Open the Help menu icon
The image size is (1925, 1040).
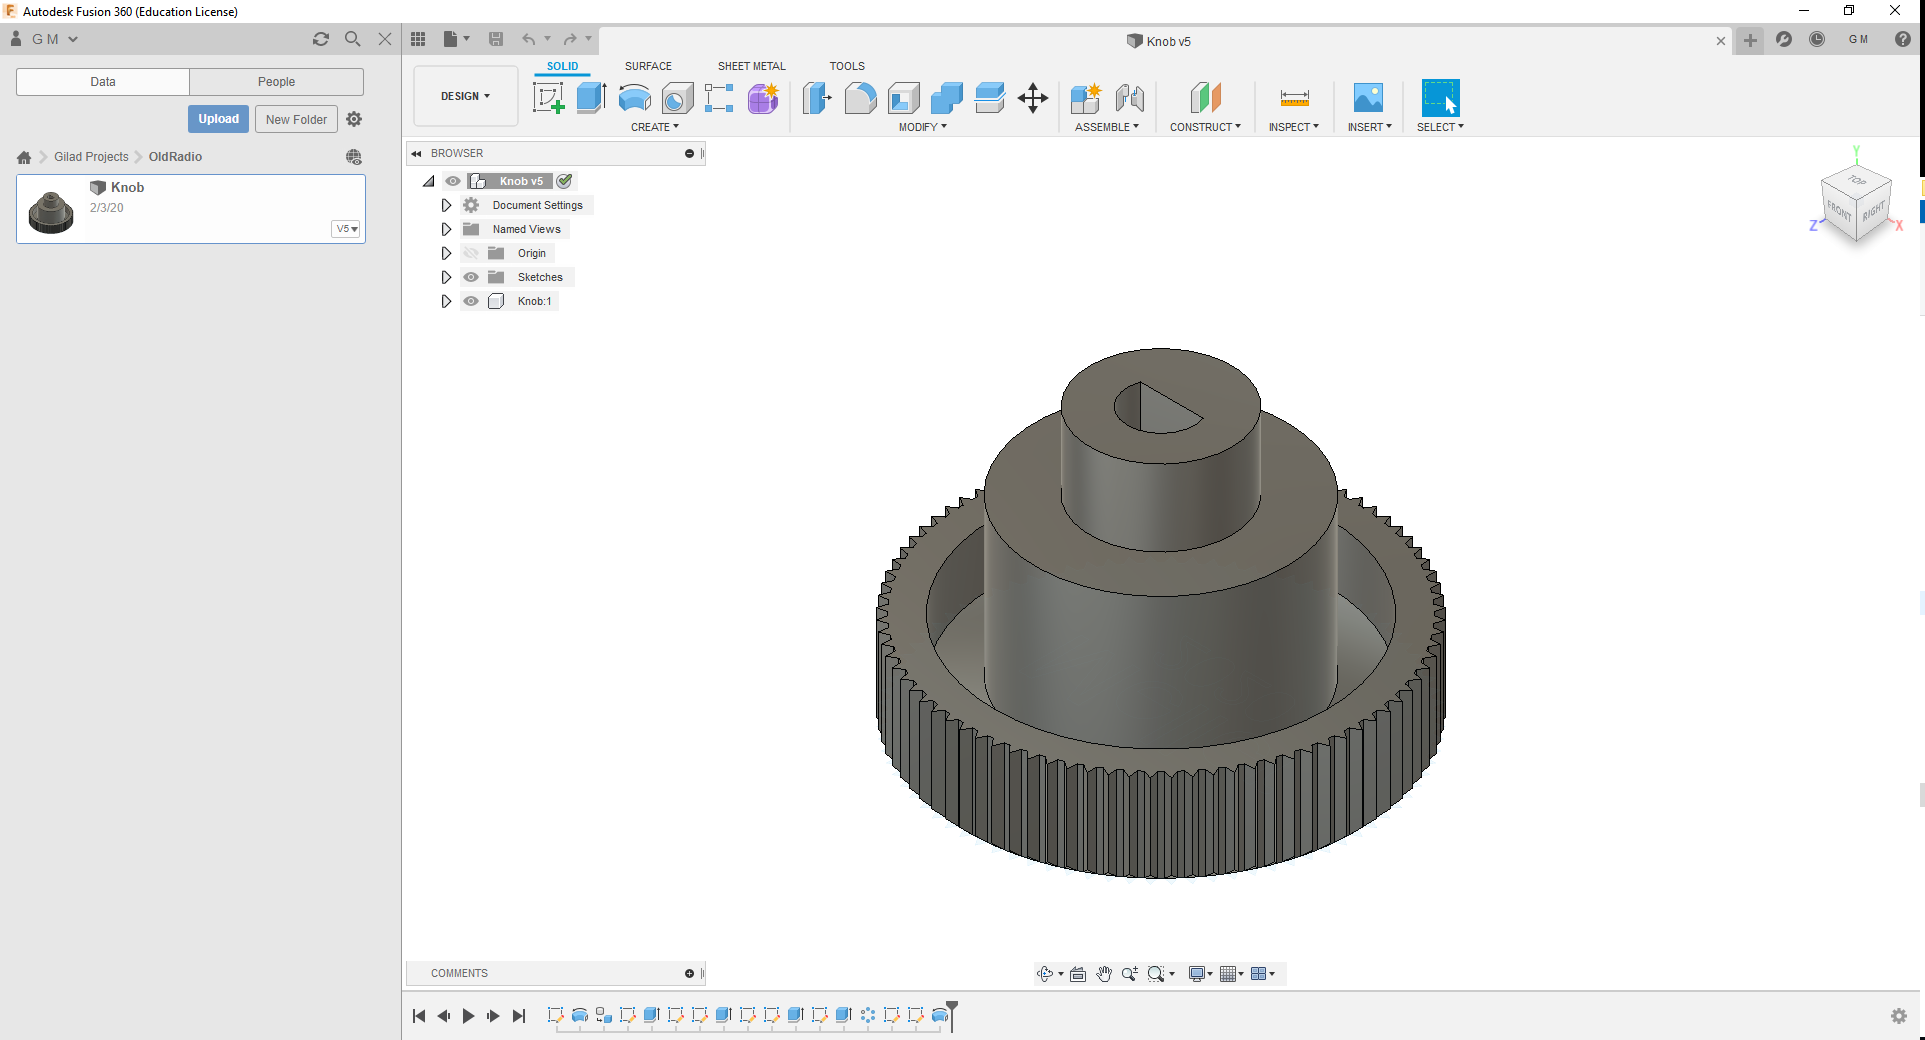pyautogui.click(x=1903, y=39)
